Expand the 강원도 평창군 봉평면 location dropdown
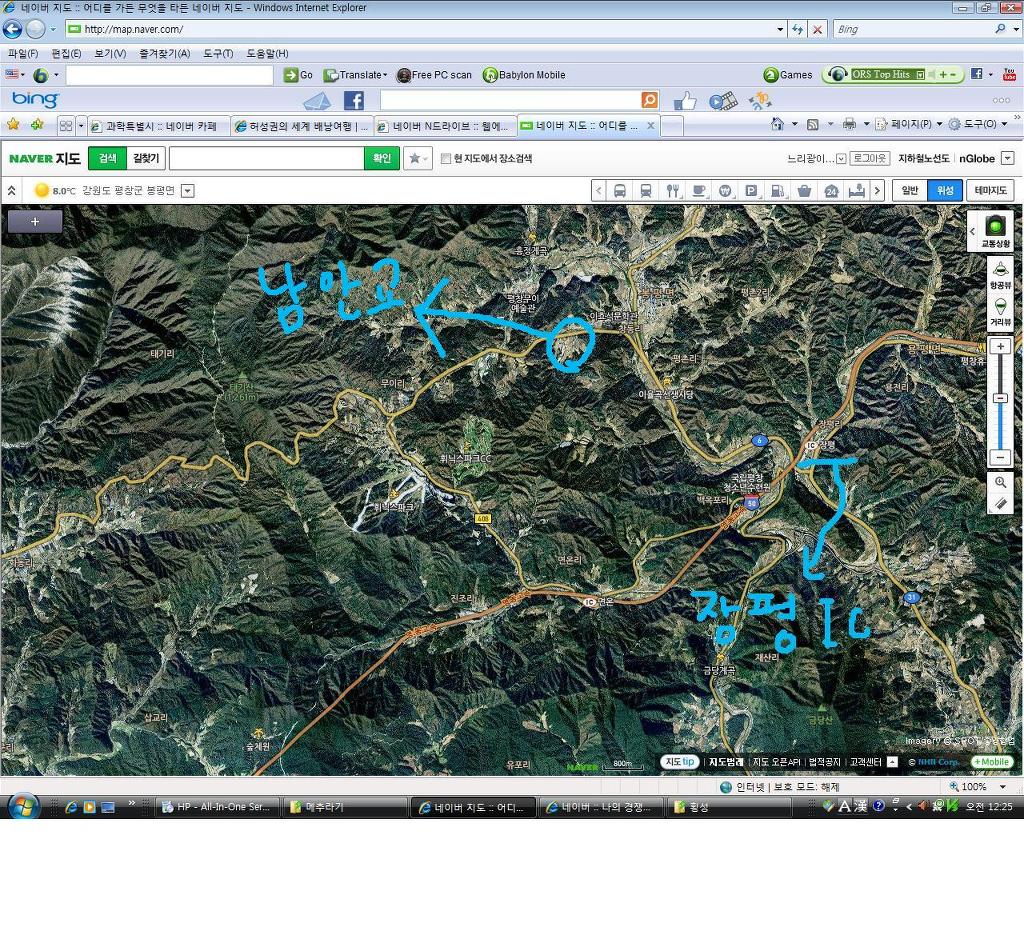The width and height of the screenshot is (1024, 935). coord(187,191)
